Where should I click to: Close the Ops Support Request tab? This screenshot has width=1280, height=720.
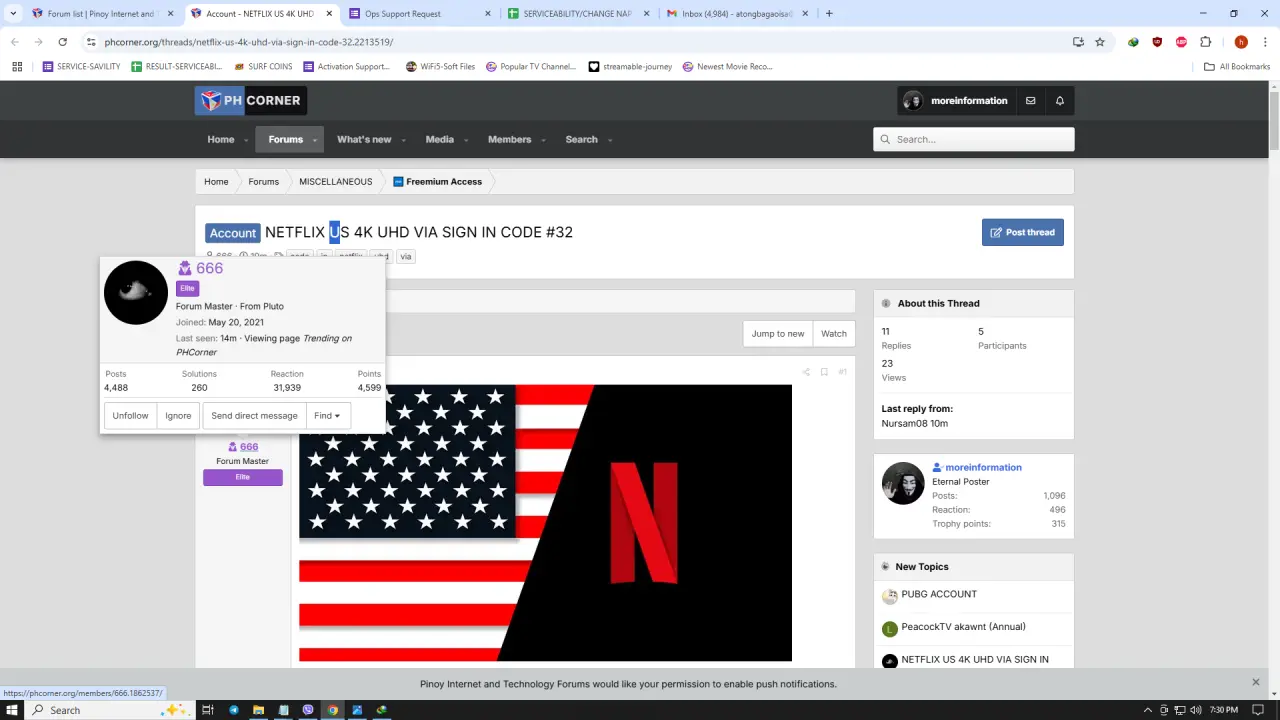(487, 14)
